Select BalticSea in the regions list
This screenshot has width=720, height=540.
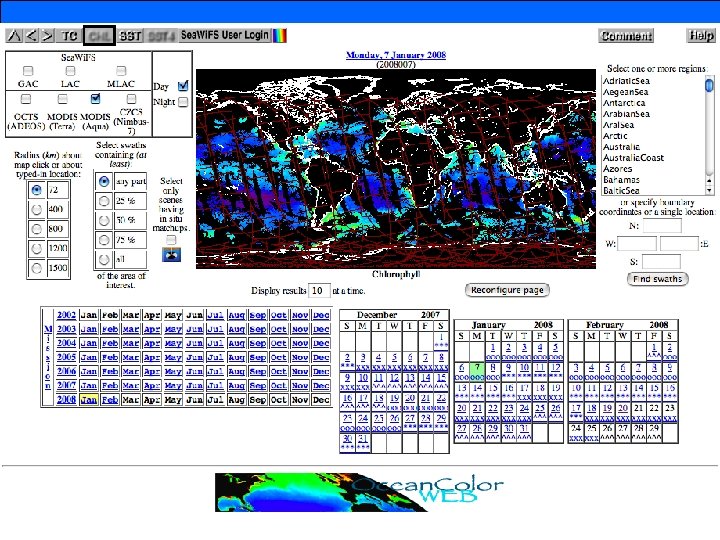pos(621,191)
